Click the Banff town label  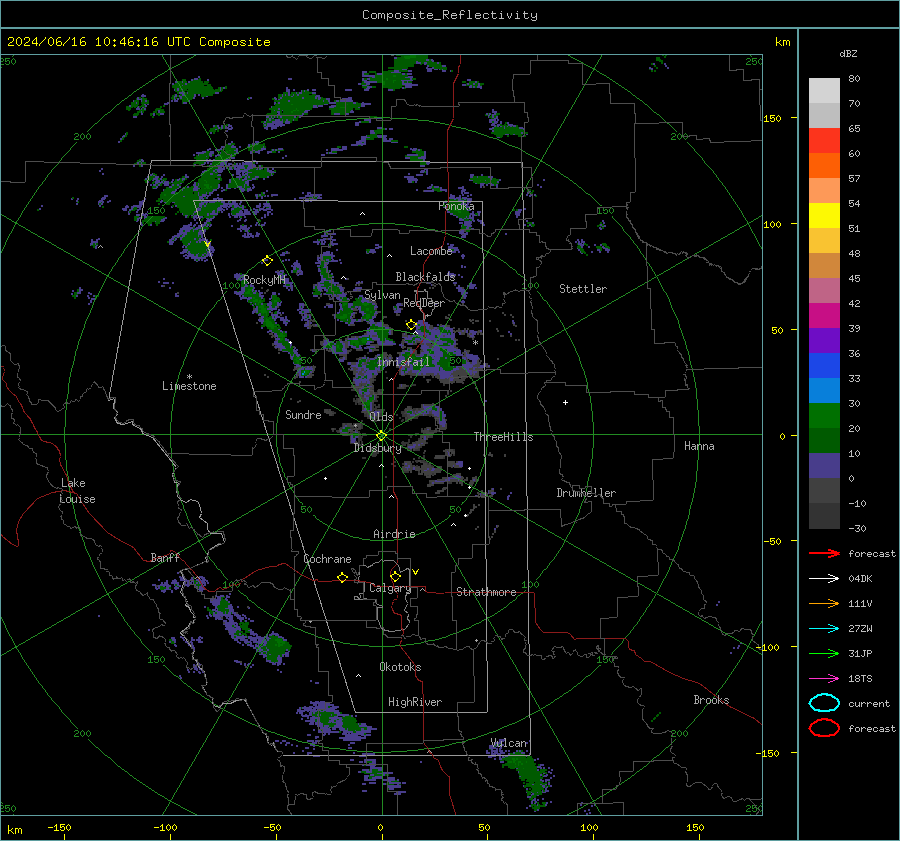pos(165,557)
